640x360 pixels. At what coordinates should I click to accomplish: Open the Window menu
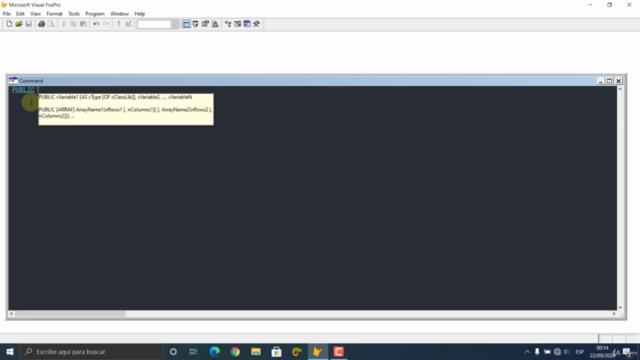(x=119, y=14)
